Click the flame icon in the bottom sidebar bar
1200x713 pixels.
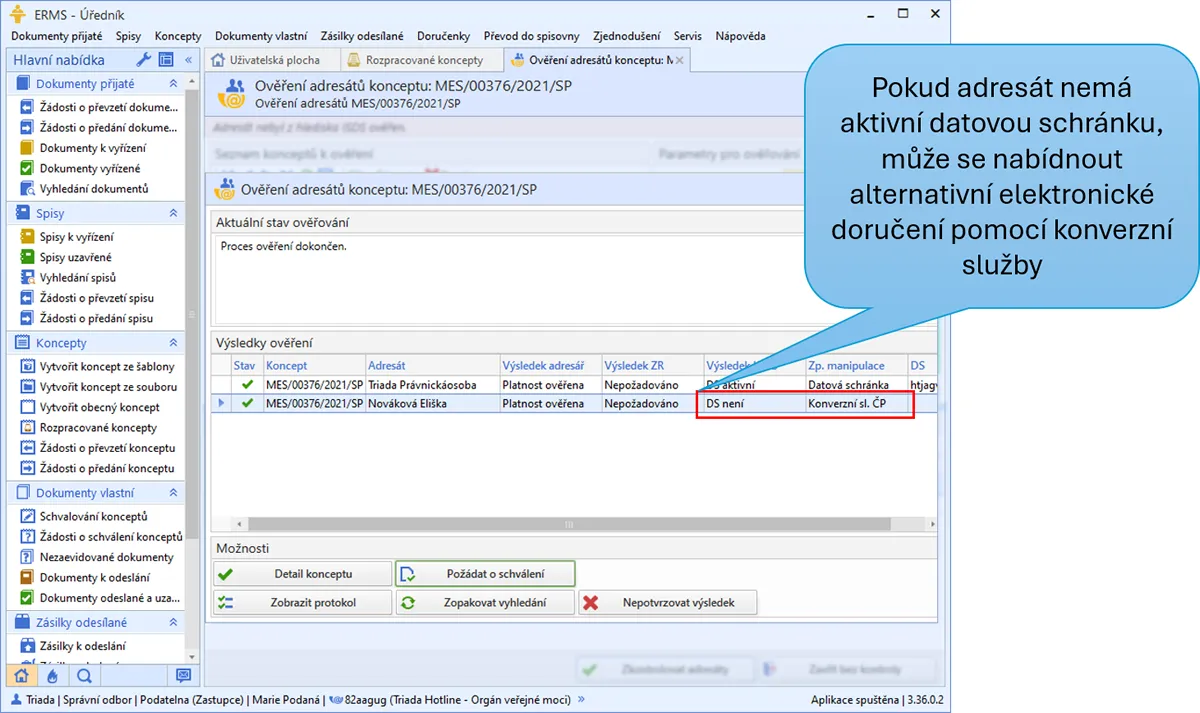52,675
